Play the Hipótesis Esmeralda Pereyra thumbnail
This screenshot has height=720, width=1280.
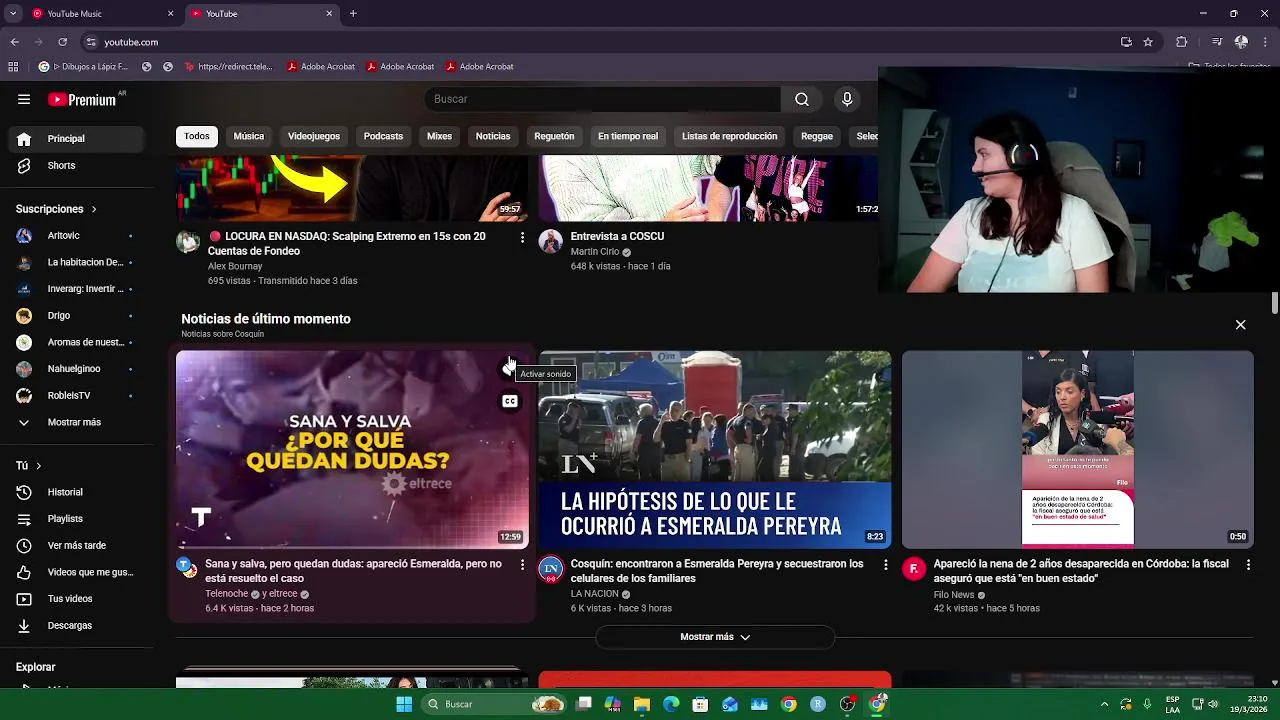[x=715, y=448]
